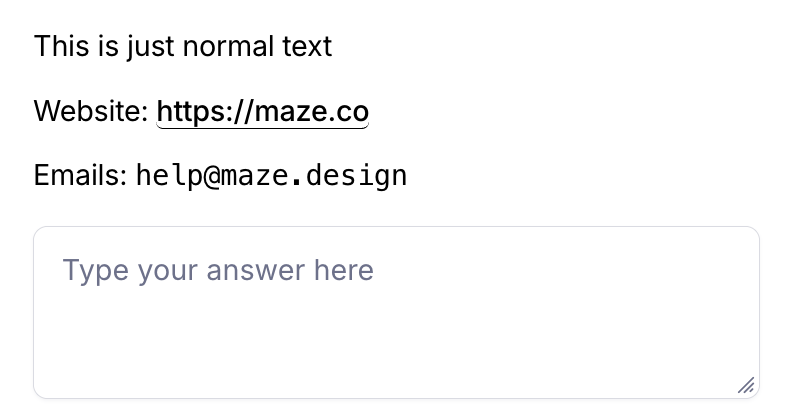Screen dimensions: 802x416
Task: Click the help@maze.design email address
Action: coord(271,176)
